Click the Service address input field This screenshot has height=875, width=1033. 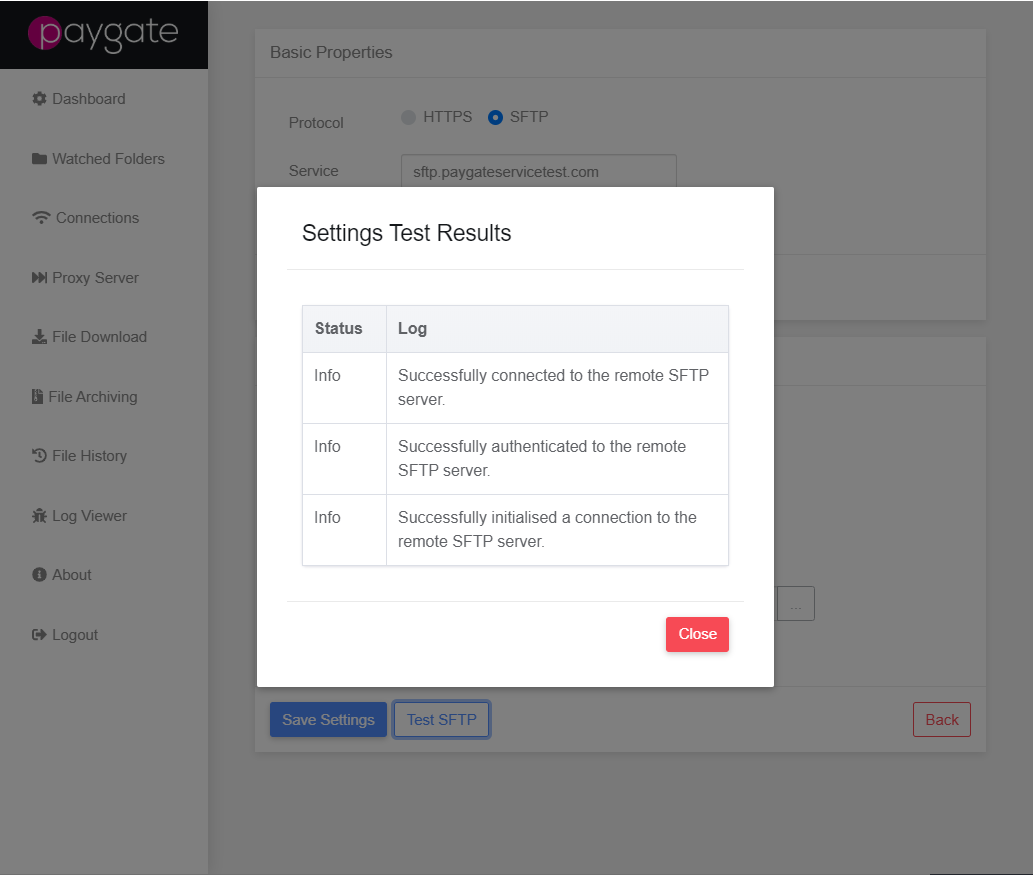[x=539, y=171]
